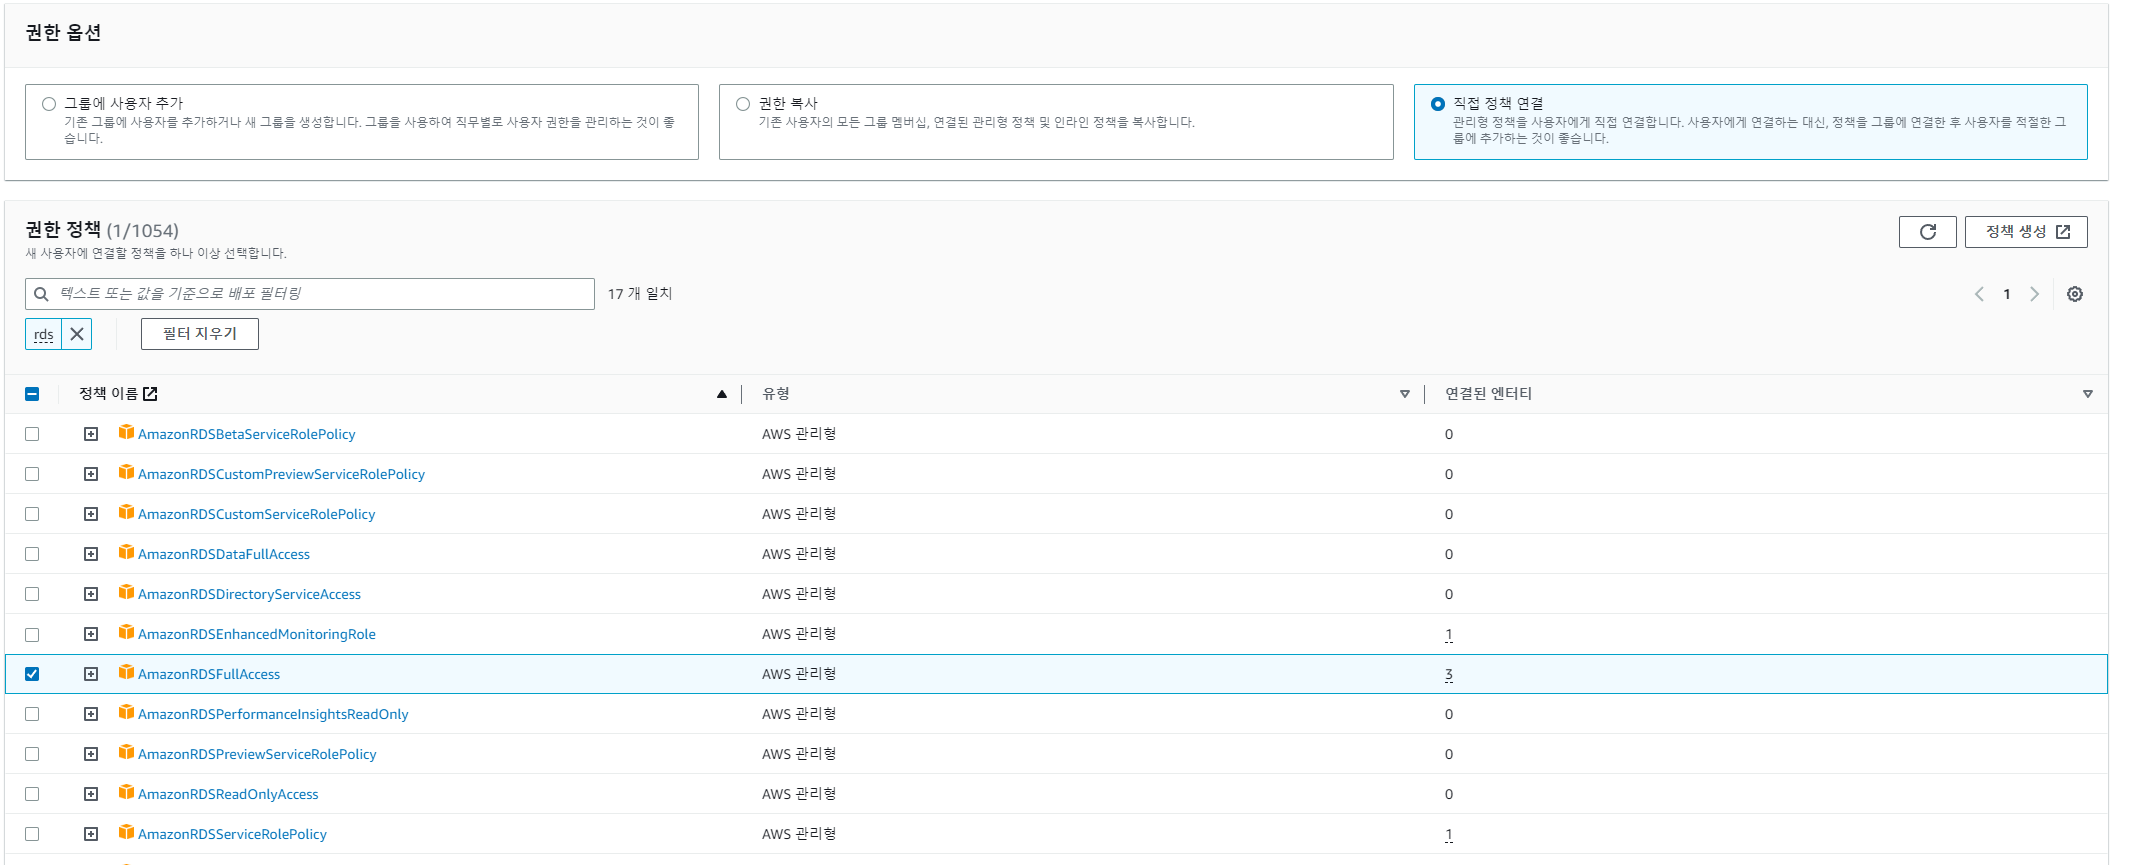The height and width of the screenshot is (865, 2137).
Task: Click the 필터 지우기 clear filters button
Action: point(200,334)
